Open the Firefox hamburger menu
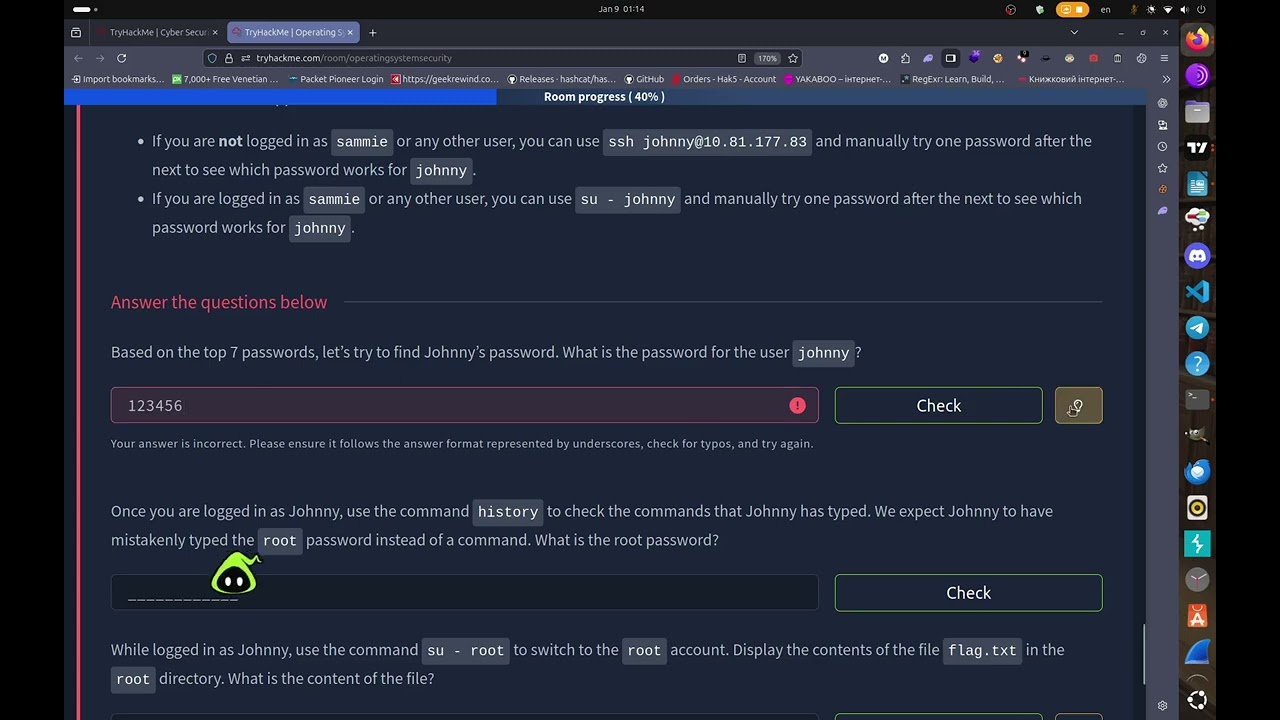The width and height of the screenshot is (1280, 720). pyautogui.click(x=1165, y=58)
